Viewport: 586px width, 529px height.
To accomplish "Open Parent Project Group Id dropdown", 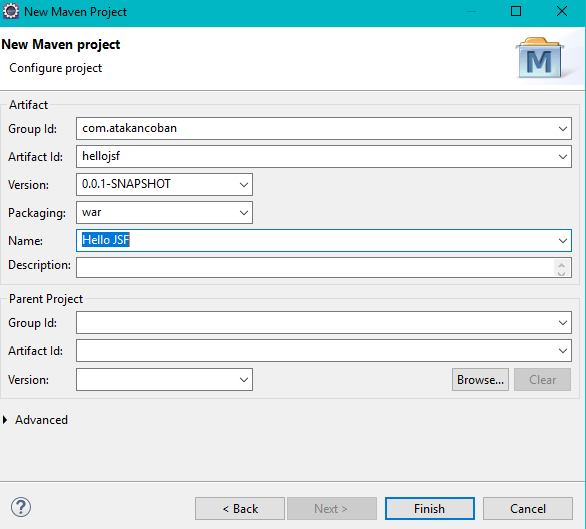I will coord(563,323).
